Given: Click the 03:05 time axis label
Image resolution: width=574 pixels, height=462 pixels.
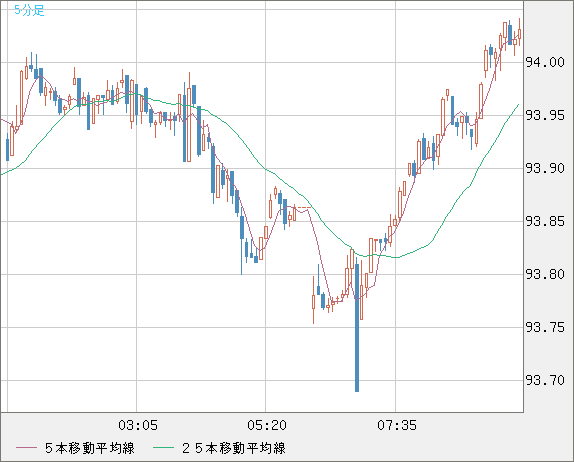Looking at the screenshot, I should [138, 425].
